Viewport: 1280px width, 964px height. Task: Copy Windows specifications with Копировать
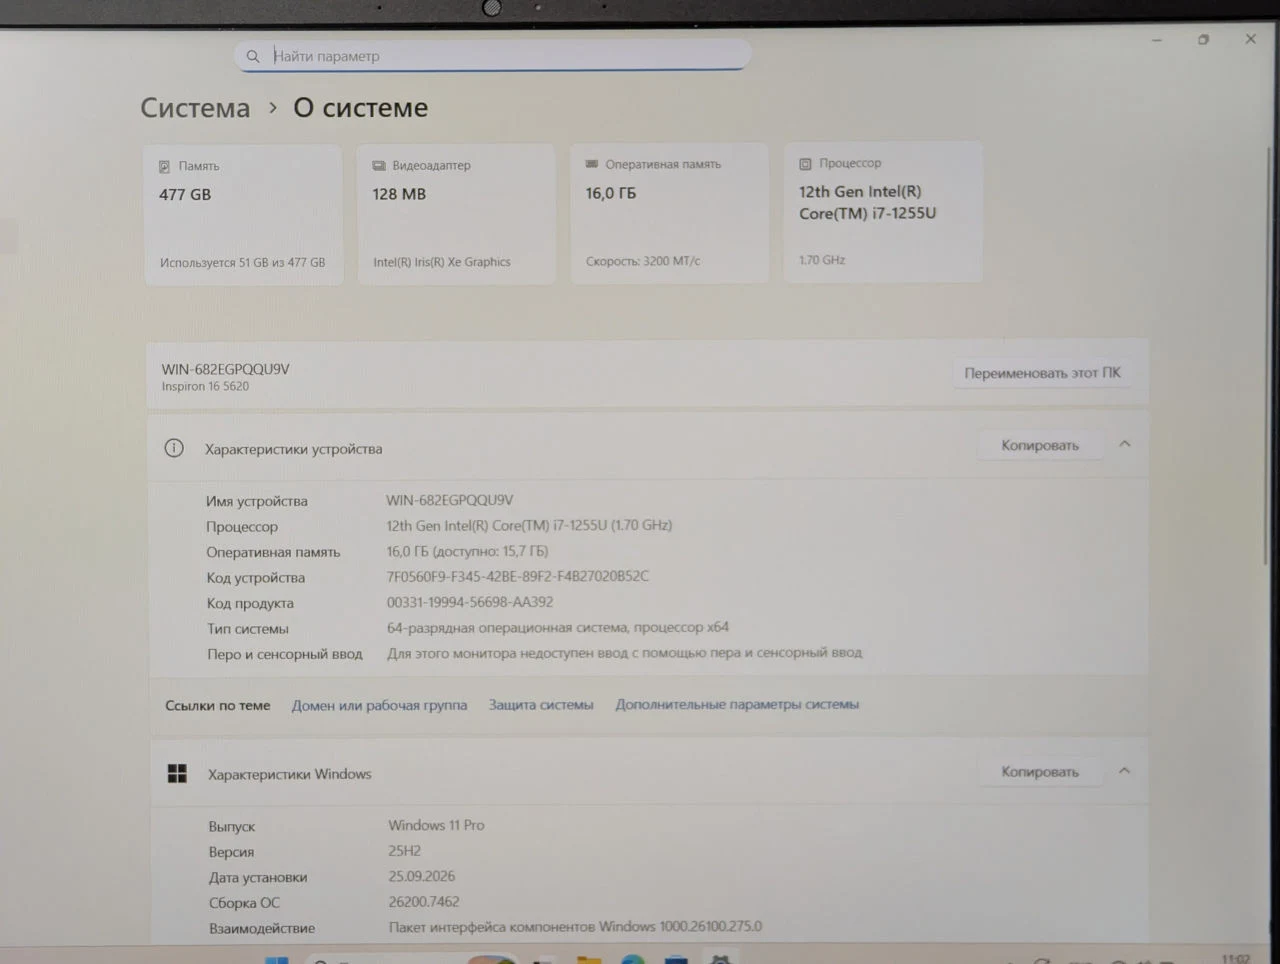pyautogui.click(x=1040, y=771)
